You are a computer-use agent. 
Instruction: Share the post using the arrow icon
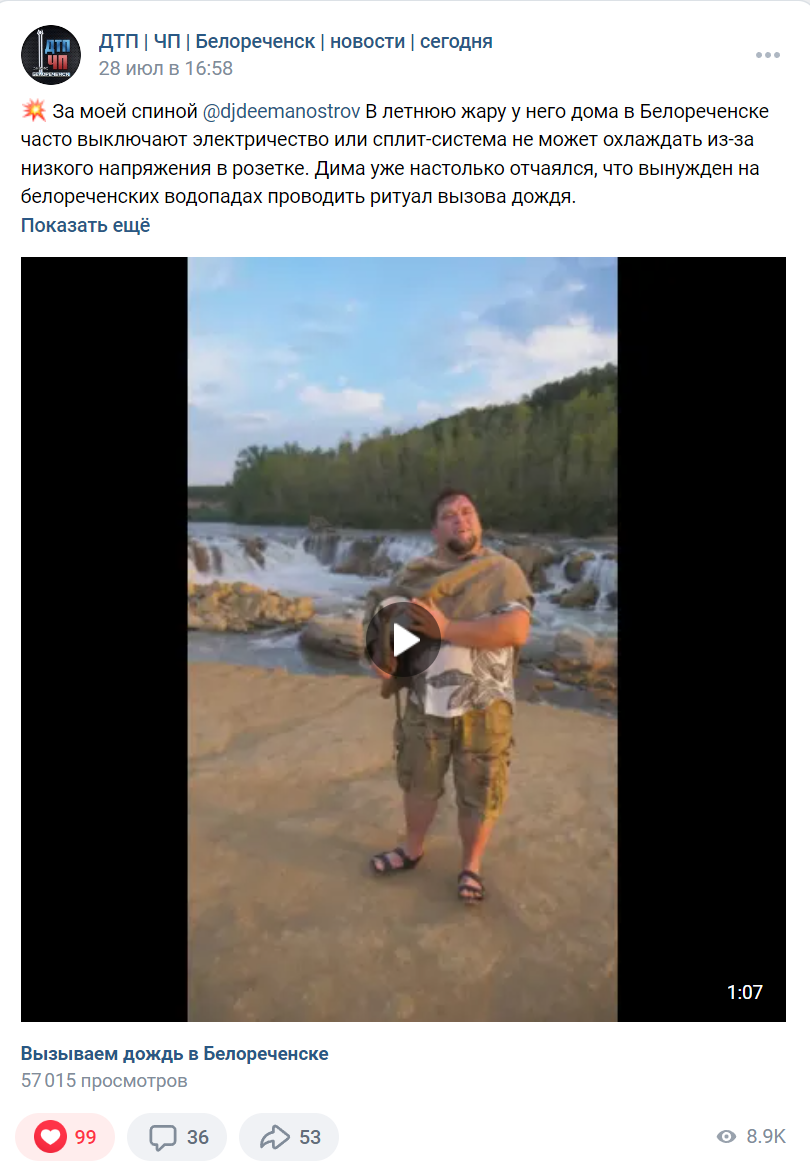274,1137
